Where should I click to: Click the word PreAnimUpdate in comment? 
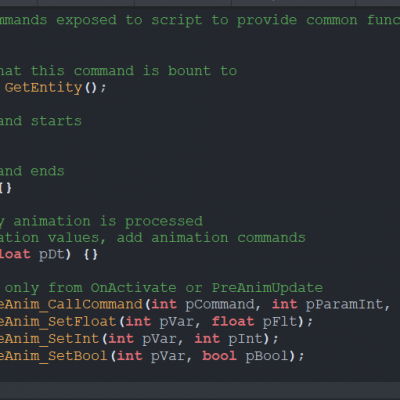pyautogui.click(x=267, y=288)
